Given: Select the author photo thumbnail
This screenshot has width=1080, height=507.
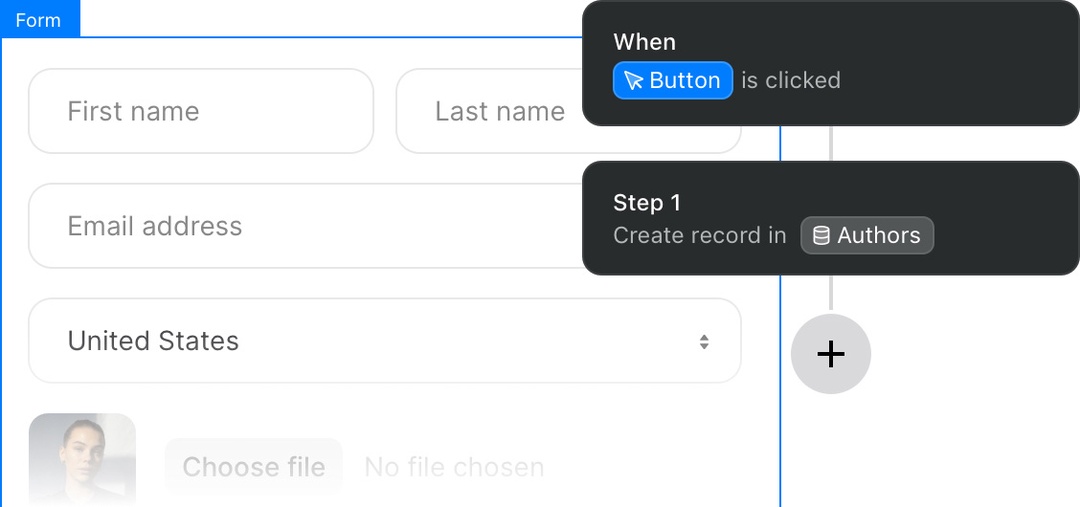Looking at the screenshot, I should (82, 460).
